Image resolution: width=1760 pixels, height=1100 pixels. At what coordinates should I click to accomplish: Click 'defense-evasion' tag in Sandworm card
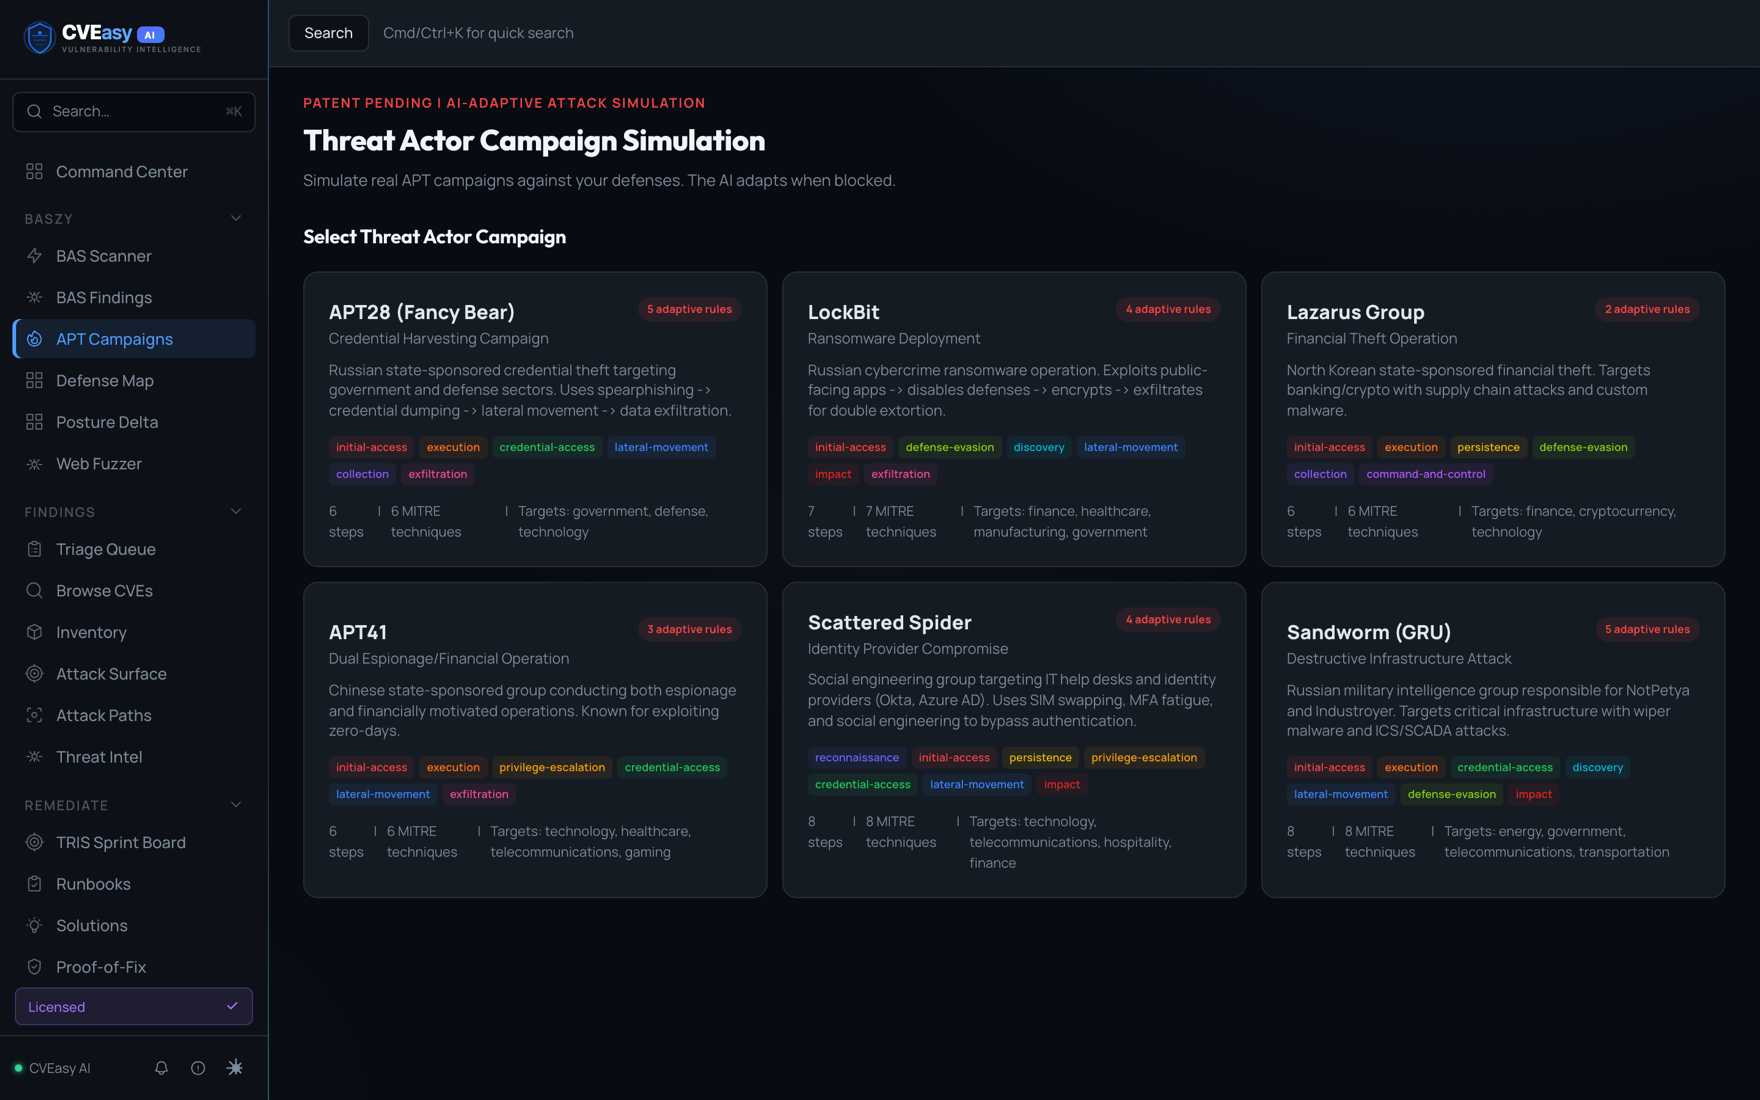click(x=1451, y=794)
